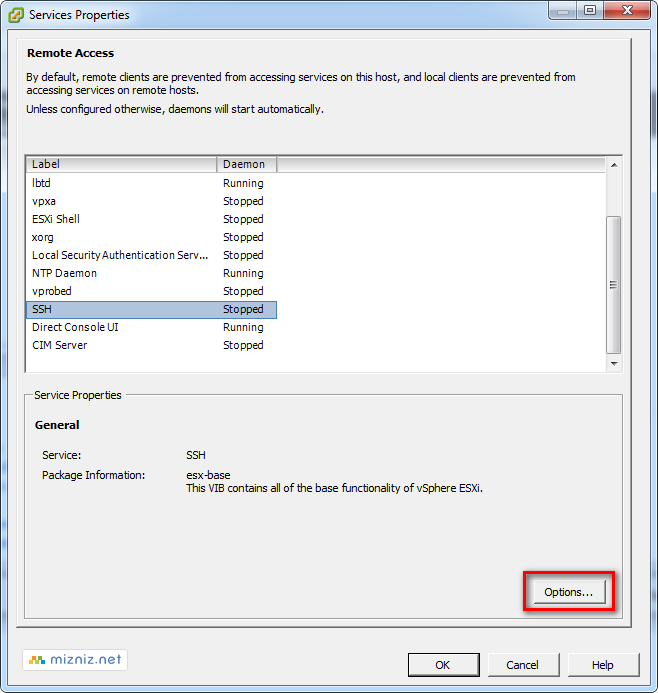Select the Direct Console UI service

[151, 327]
